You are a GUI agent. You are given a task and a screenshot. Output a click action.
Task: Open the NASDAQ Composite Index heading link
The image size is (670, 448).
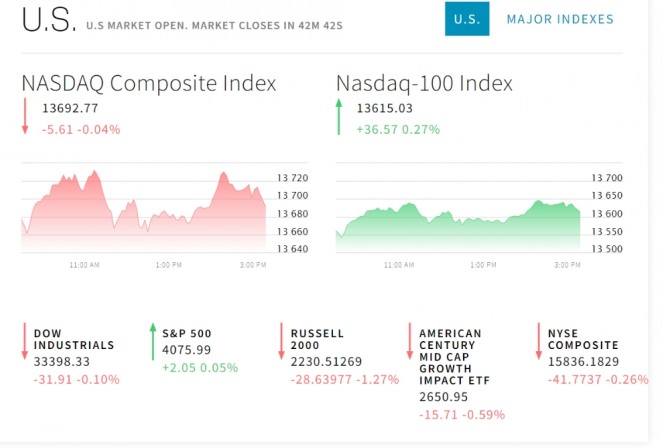pyautogui.click(x=149, y=83)
